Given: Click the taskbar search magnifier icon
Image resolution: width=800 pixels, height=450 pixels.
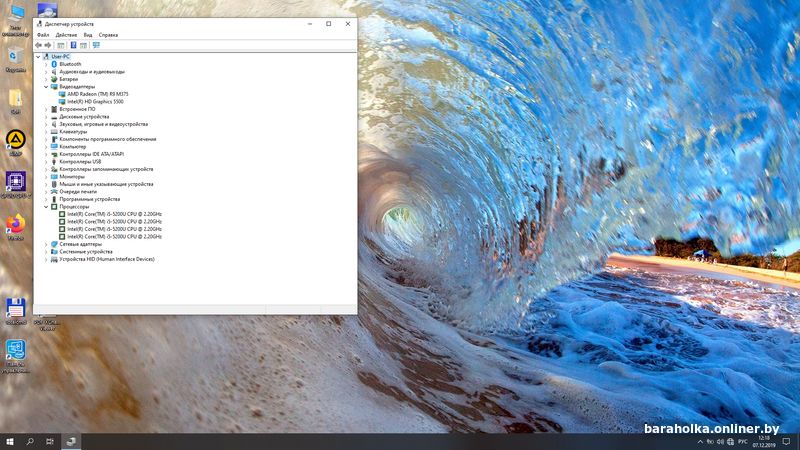Looking at the screenshot, I should pos(30,441).
